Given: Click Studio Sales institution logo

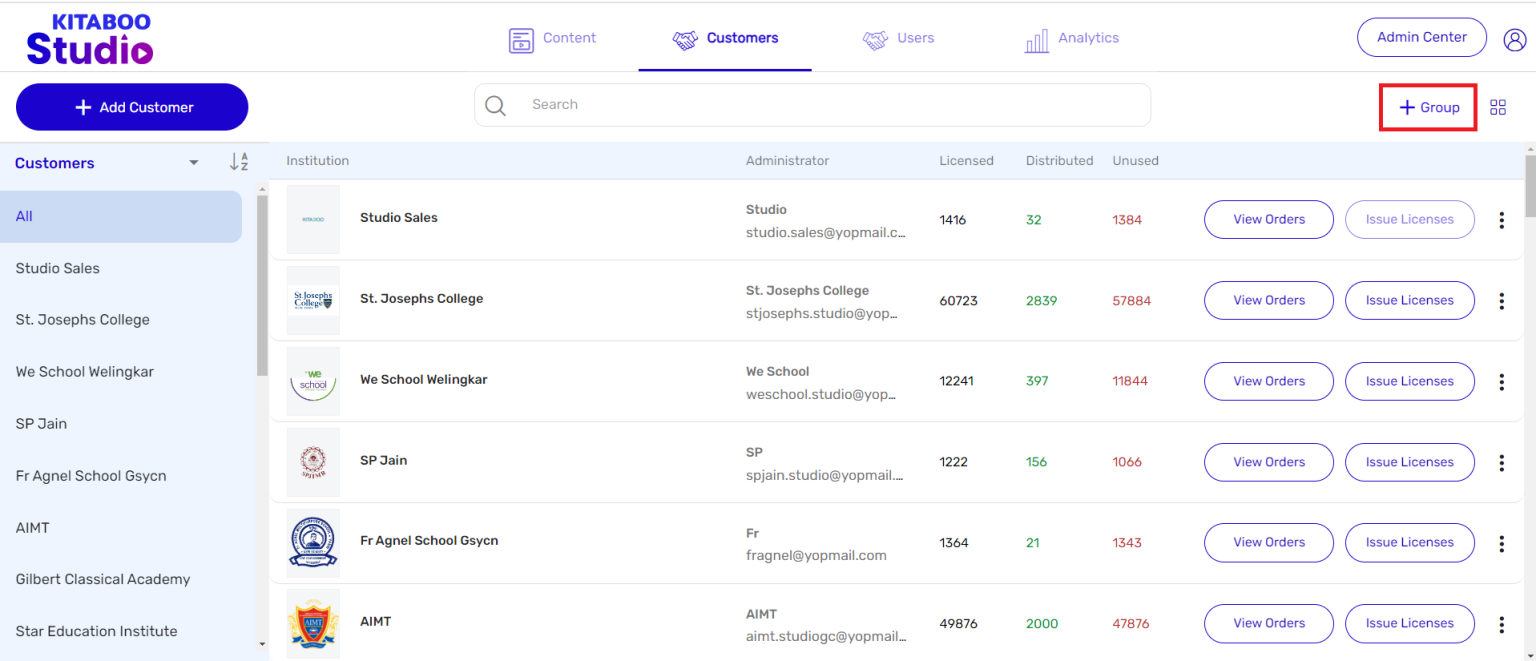Looking at the screenshot, I should (313, 219).
